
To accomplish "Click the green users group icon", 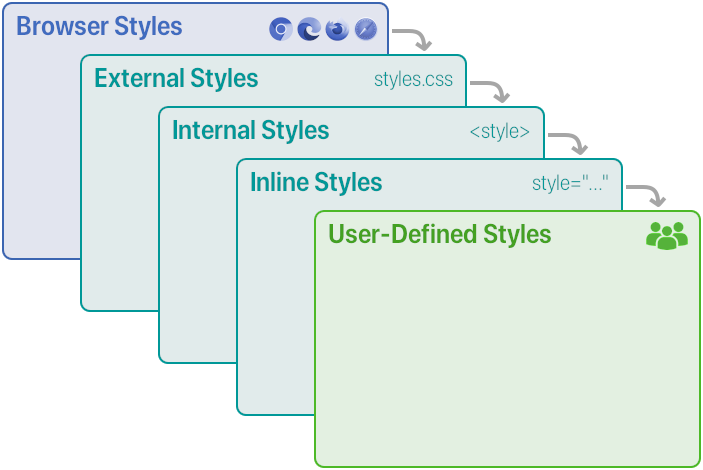I will click(667, 236).
